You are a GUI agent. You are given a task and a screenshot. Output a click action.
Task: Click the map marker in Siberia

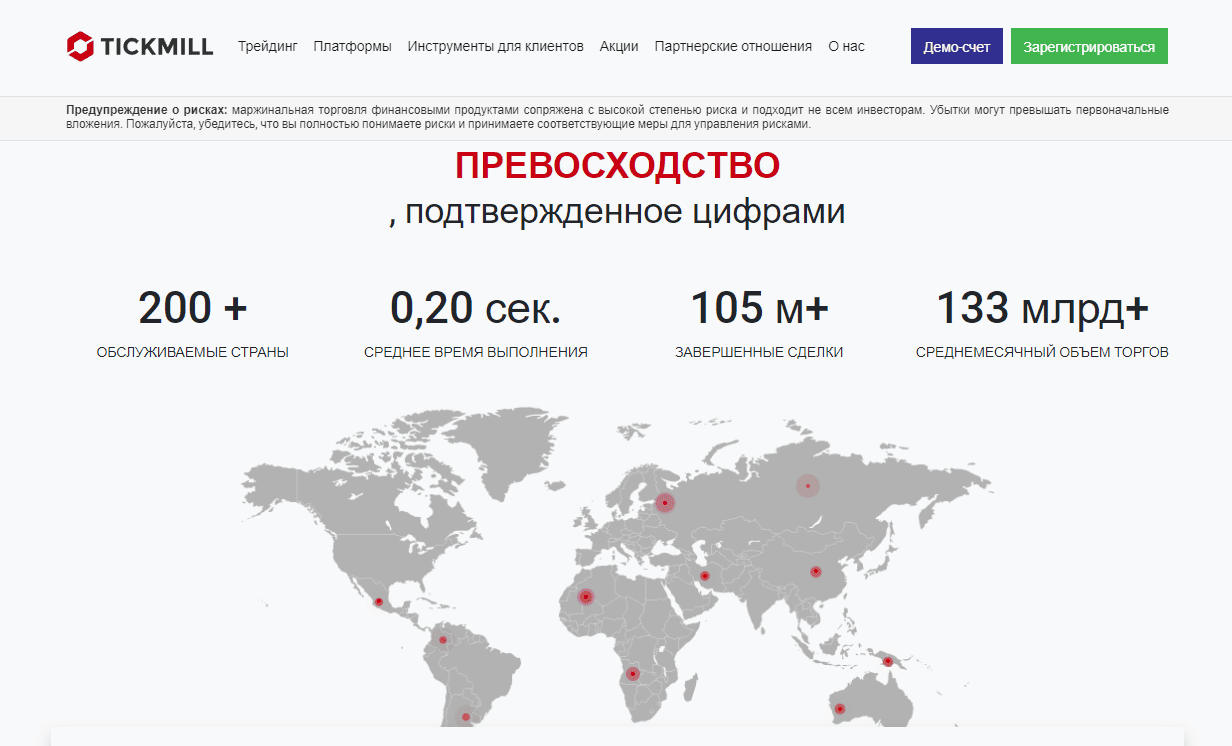click(x=807, y=486)
